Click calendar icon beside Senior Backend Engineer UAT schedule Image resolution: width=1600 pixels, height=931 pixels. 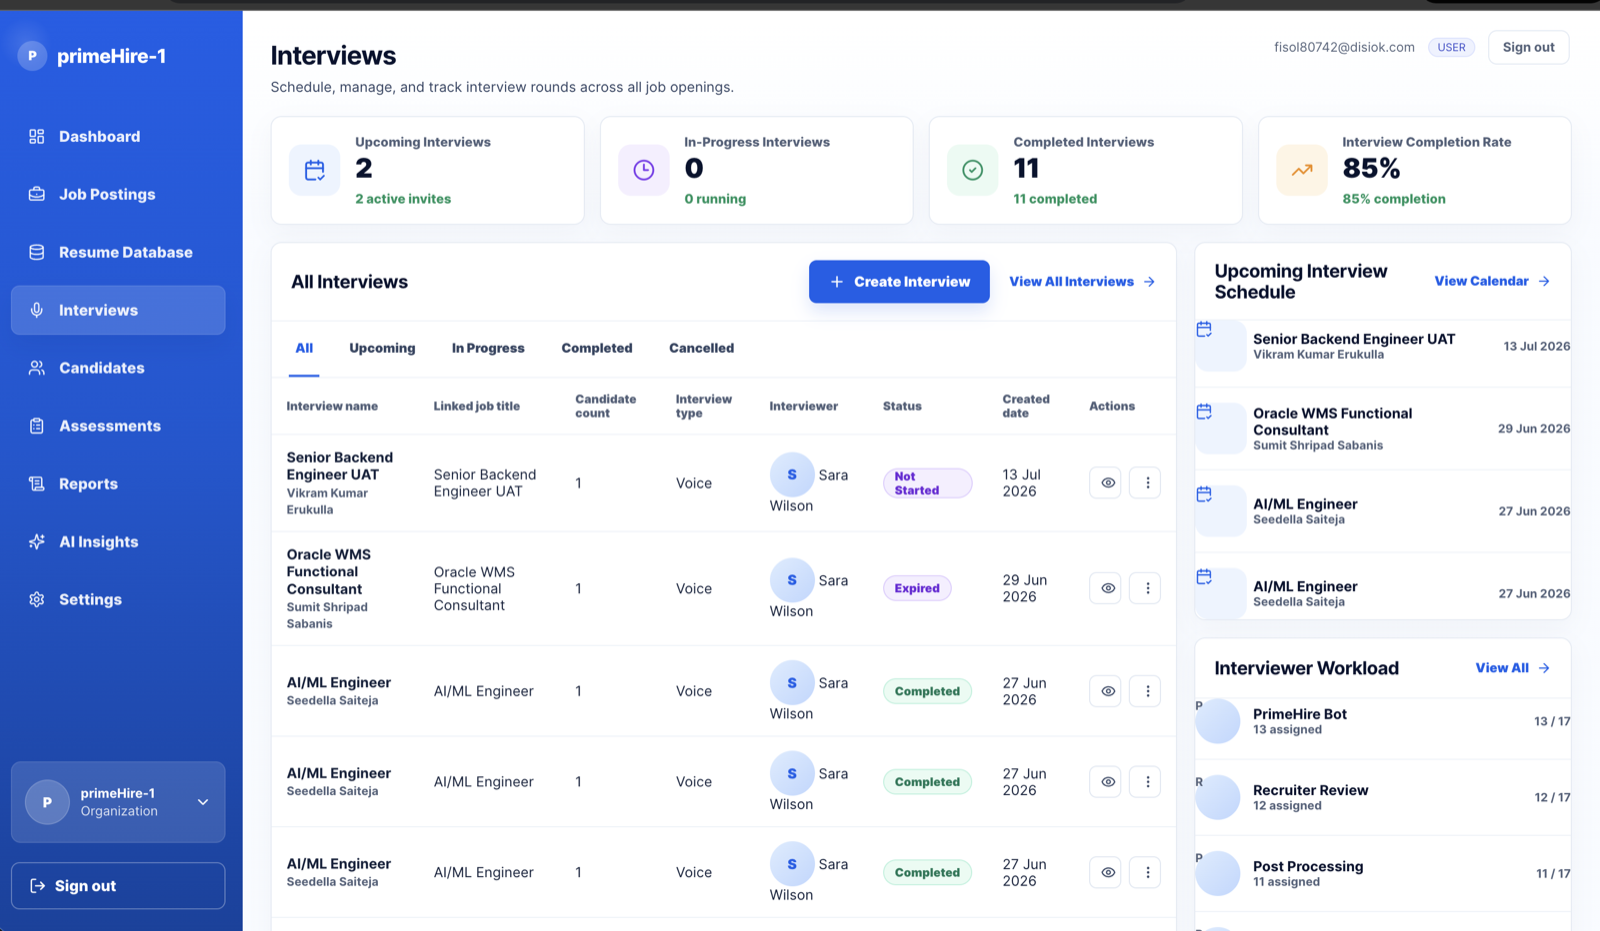point(1204,329)
